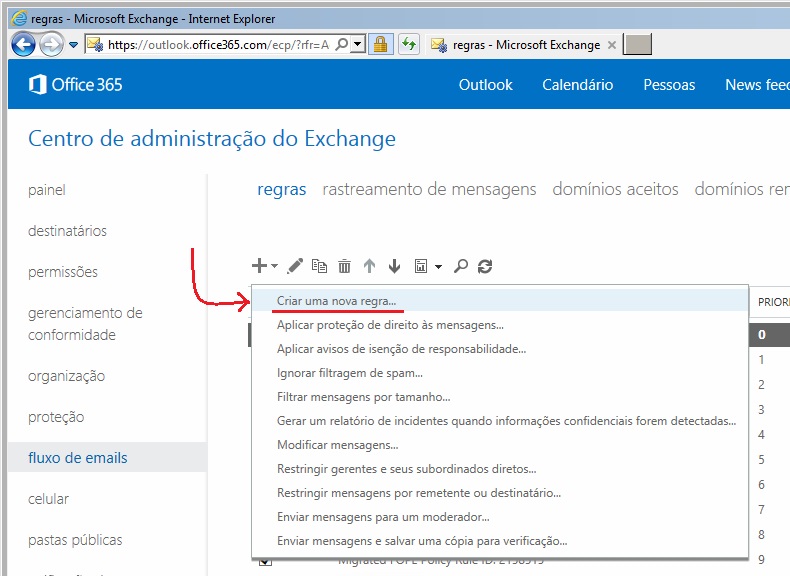
Task: Open Pessoas in the top navigation
Action: click(x=669, y=85)
